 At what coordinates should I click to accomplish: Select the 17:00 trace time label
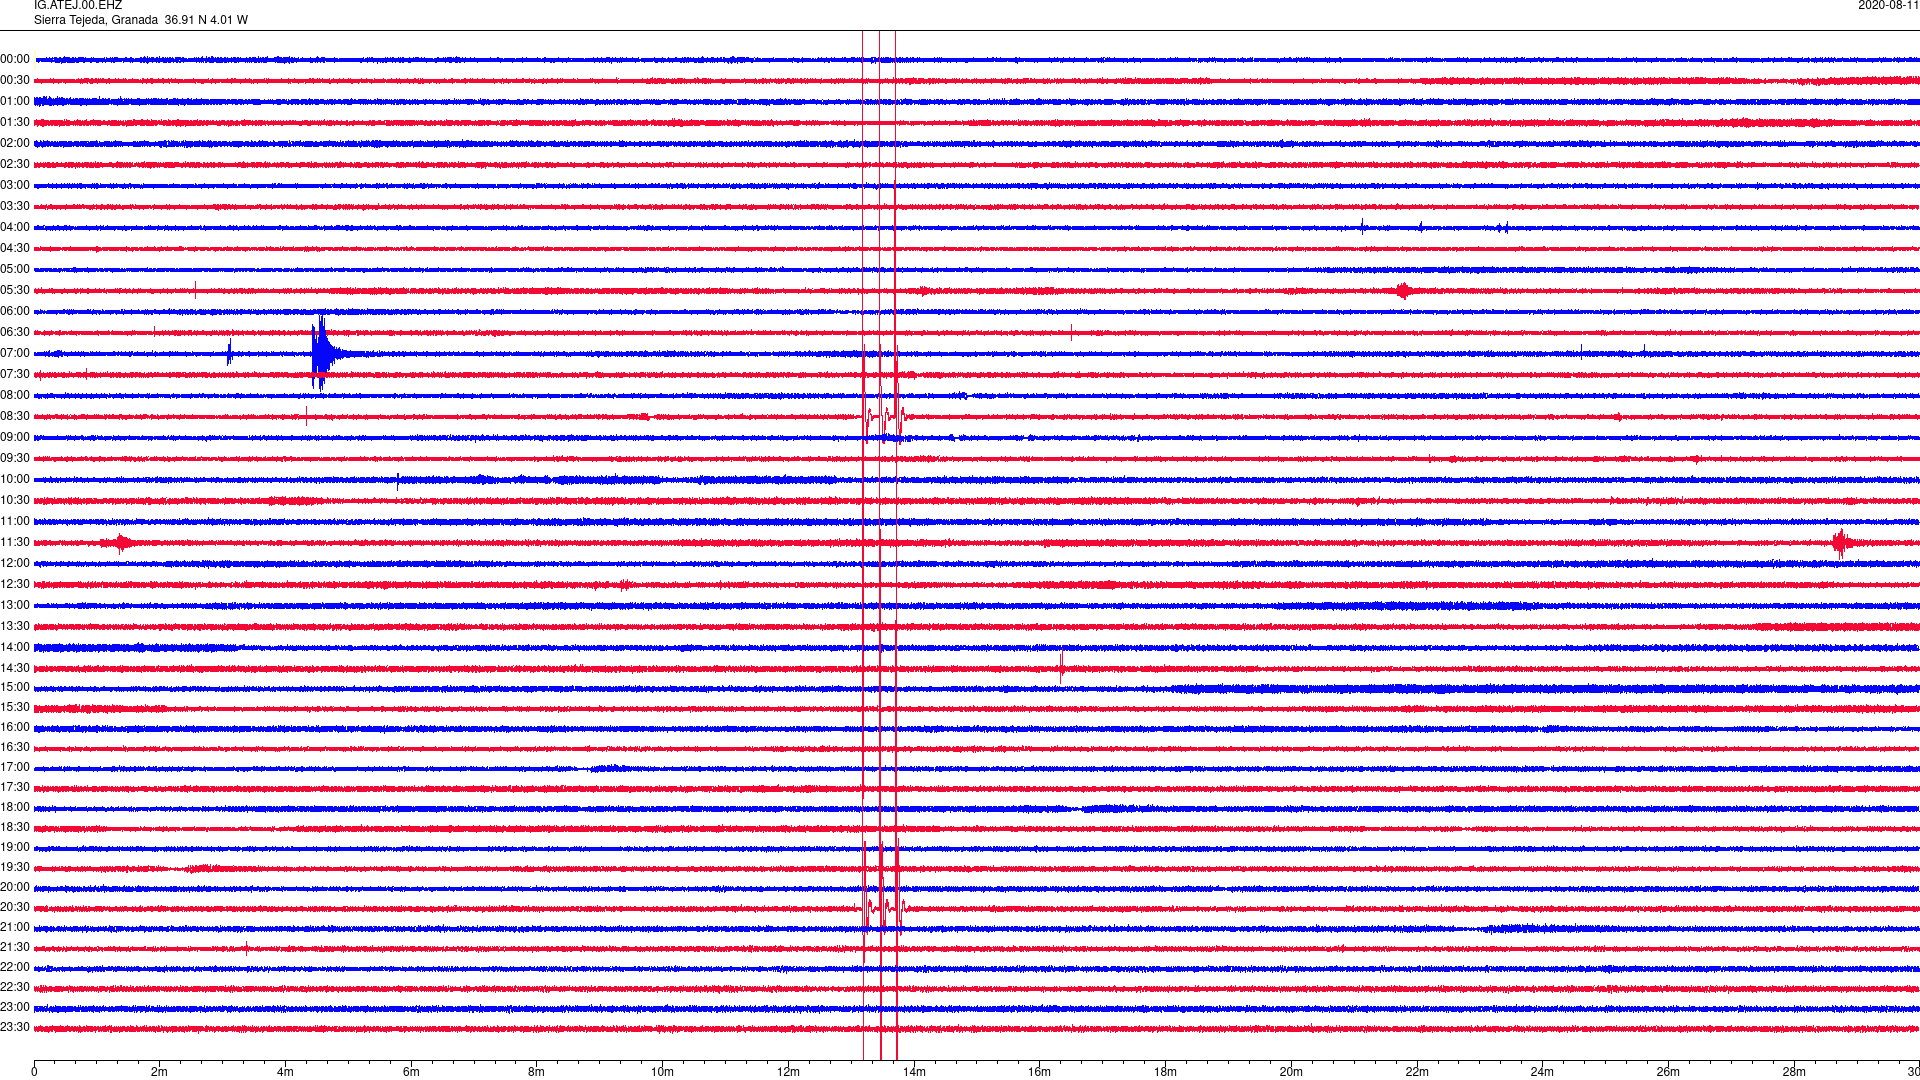(15, 768)
